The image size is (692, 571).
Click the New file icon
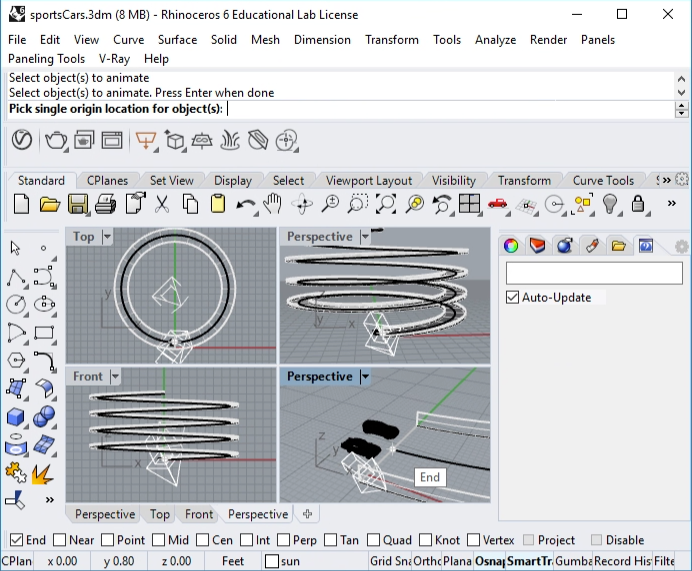tap(22, 204)
